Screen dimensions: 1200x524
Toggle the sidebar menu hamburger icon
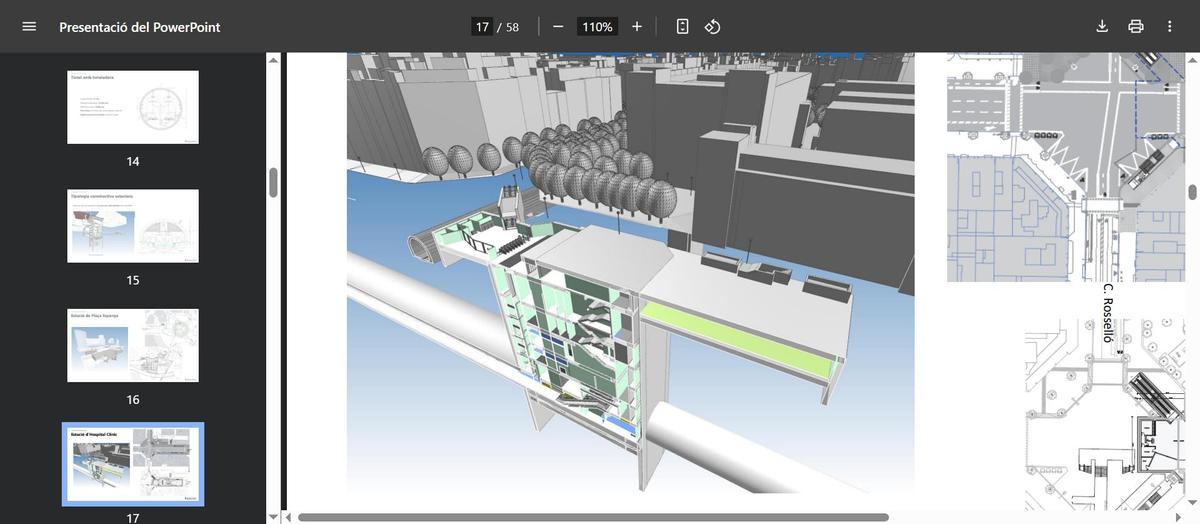(29, 26)
